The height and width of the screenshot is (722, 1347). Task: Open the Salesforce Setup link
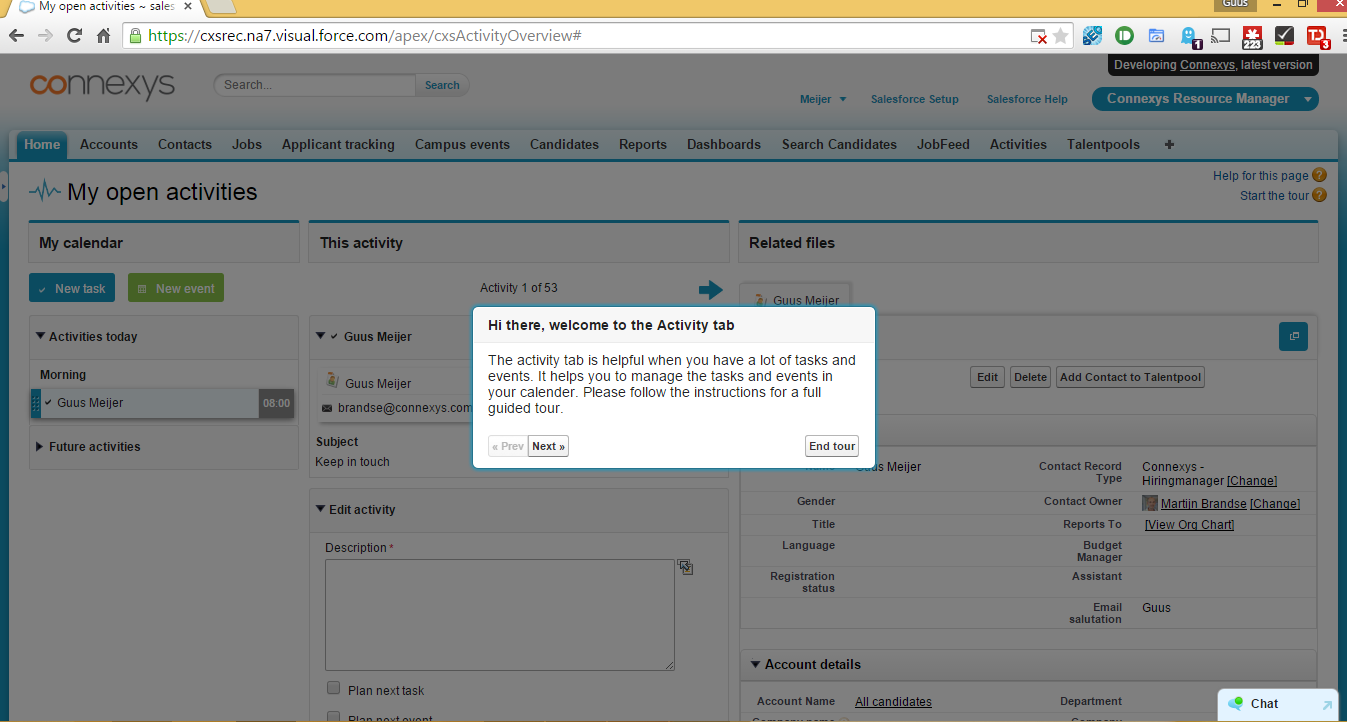point(914,99)
